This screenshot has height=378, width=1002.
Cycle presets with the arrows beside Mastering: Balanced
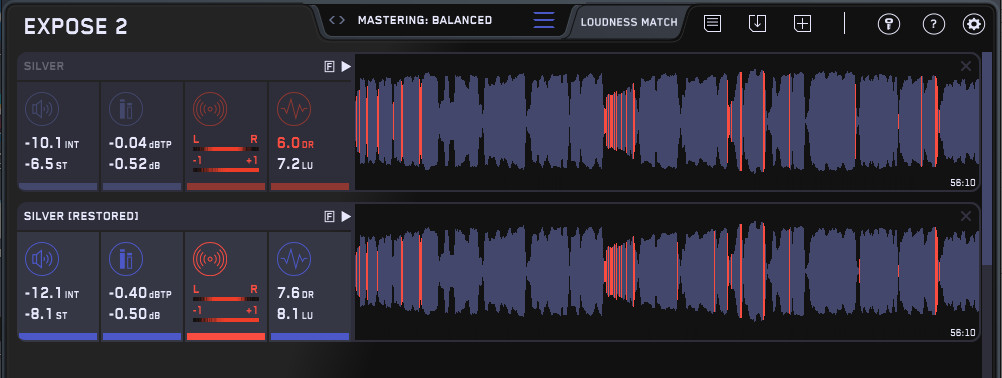pyautogui.click(x=337, y=20)
